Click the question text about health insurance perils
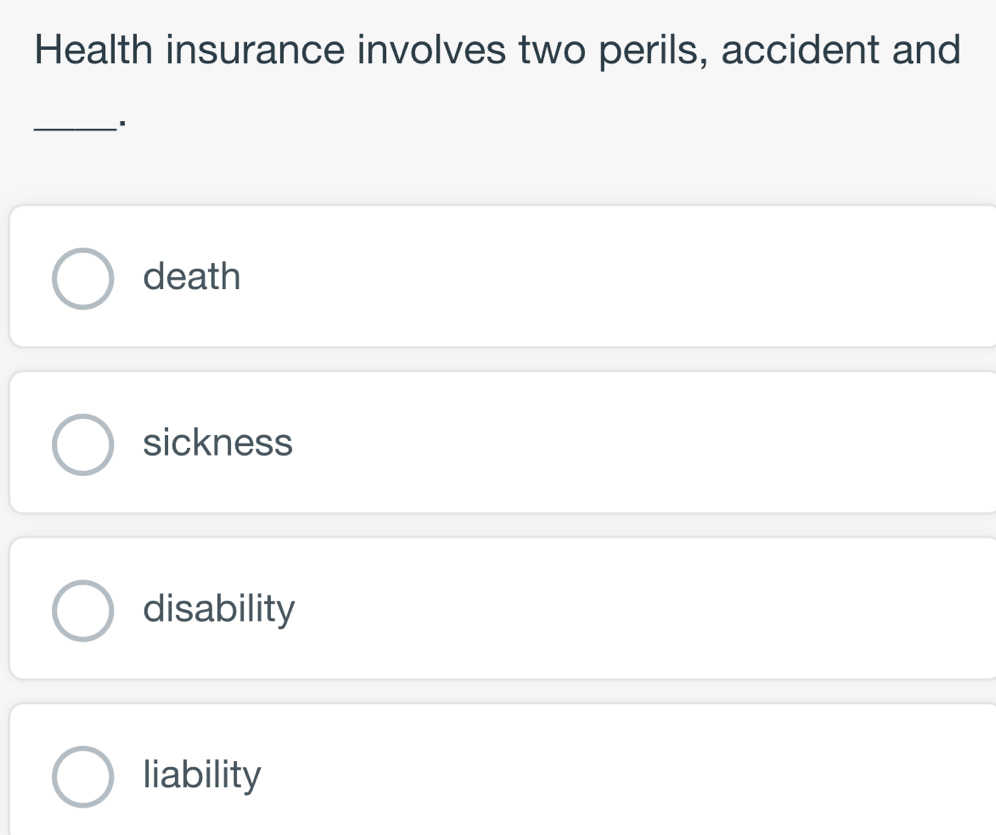Screen dimensions: 996x835 pos(497,49)
